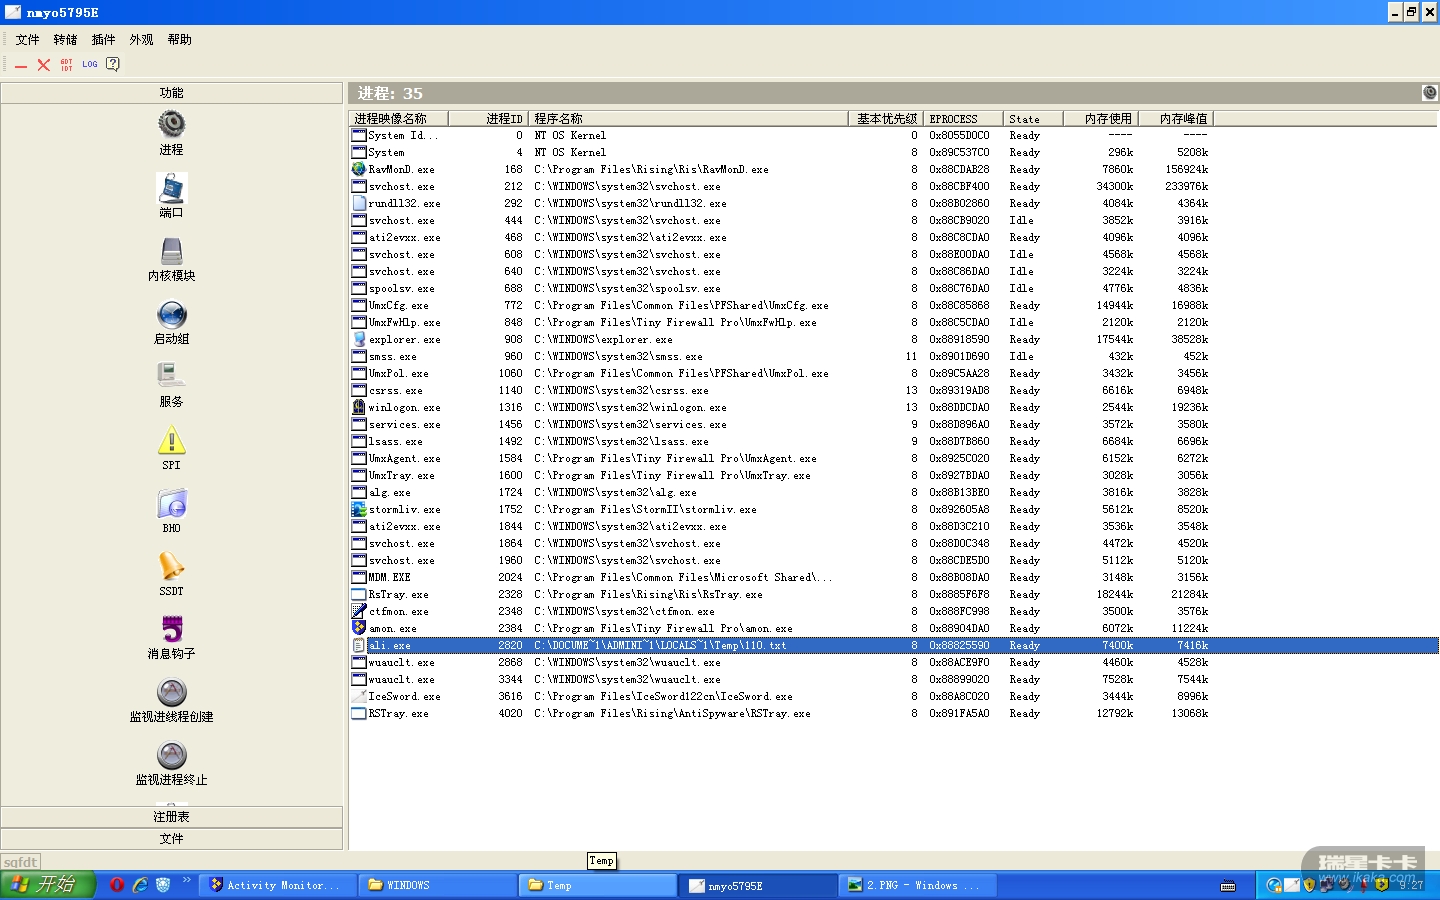Image resolution: width=1440 pixels, height=900 pixels.
Task: Sort by State column header
Action: point(1033,118)
